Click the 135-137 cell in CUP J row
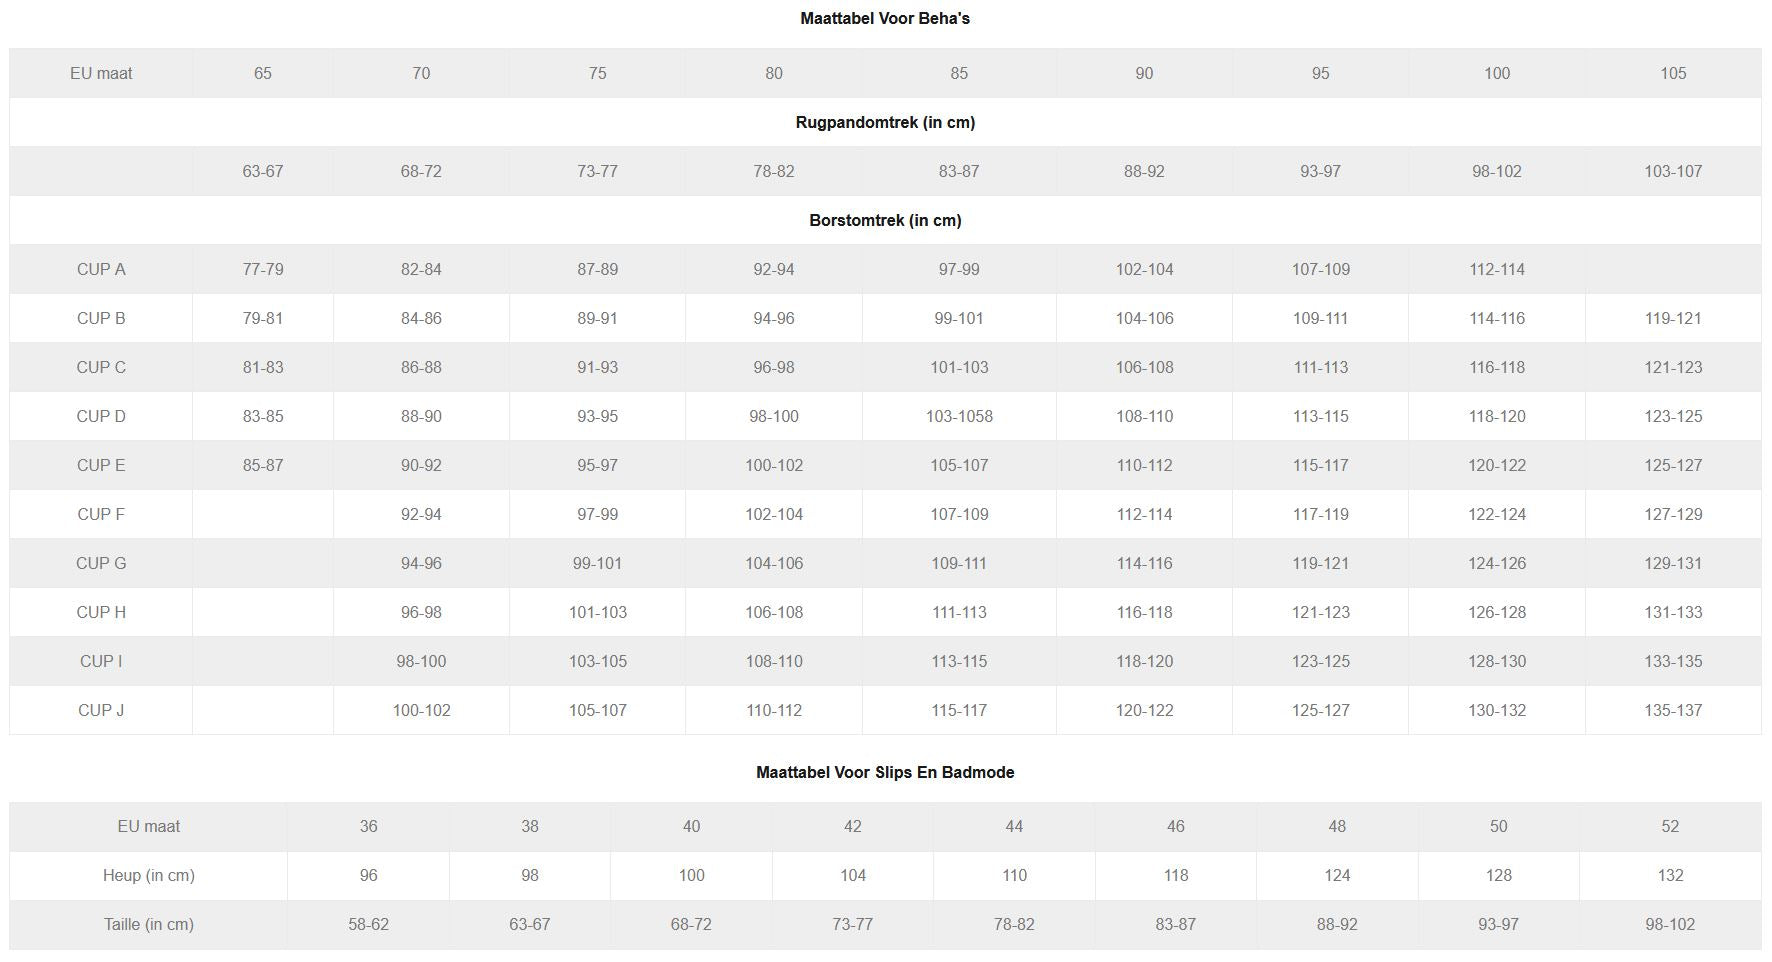Image resolution: width=1772 pixels, height=962 pixels. click(x=1673, y=710)
